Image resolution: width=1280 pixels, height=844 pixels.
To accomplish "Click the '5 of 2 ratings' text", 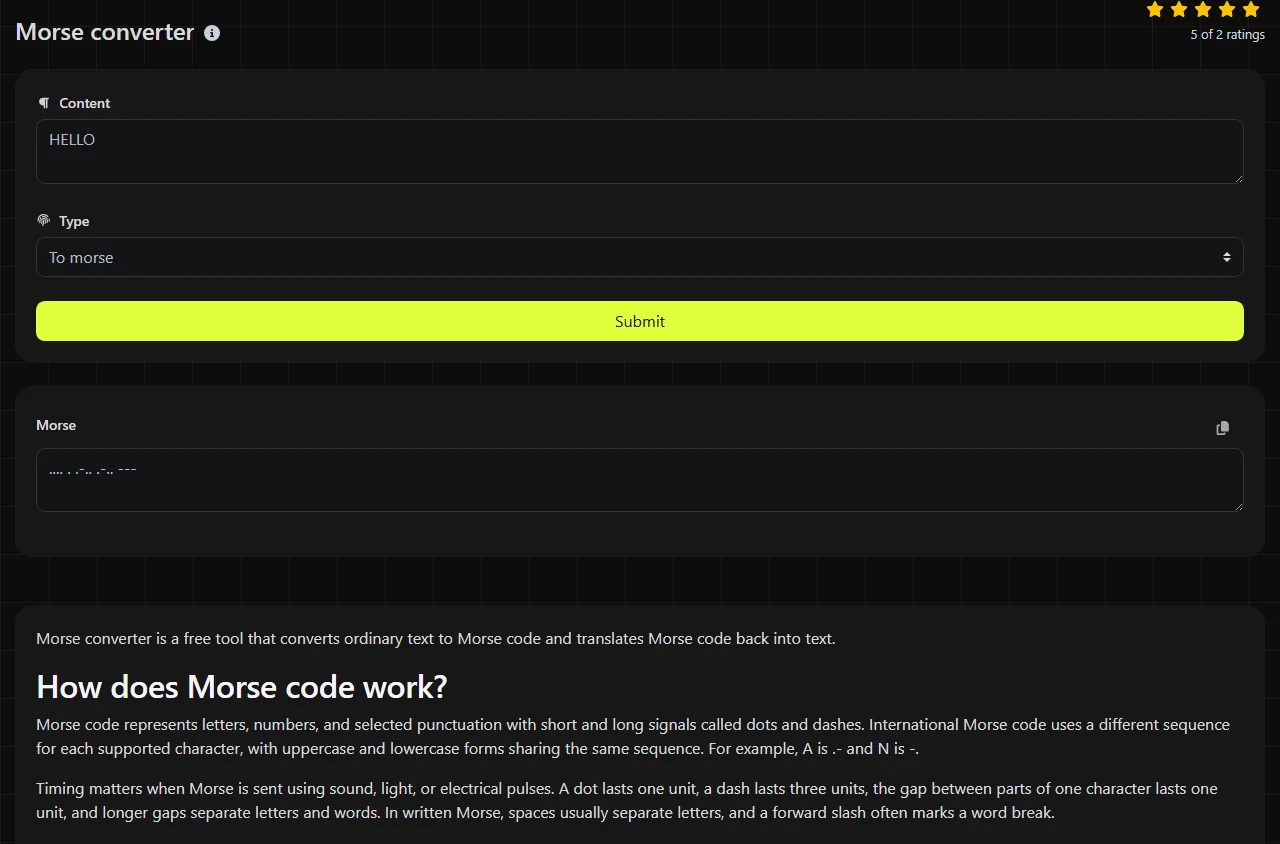I will tap(1227, 35).
